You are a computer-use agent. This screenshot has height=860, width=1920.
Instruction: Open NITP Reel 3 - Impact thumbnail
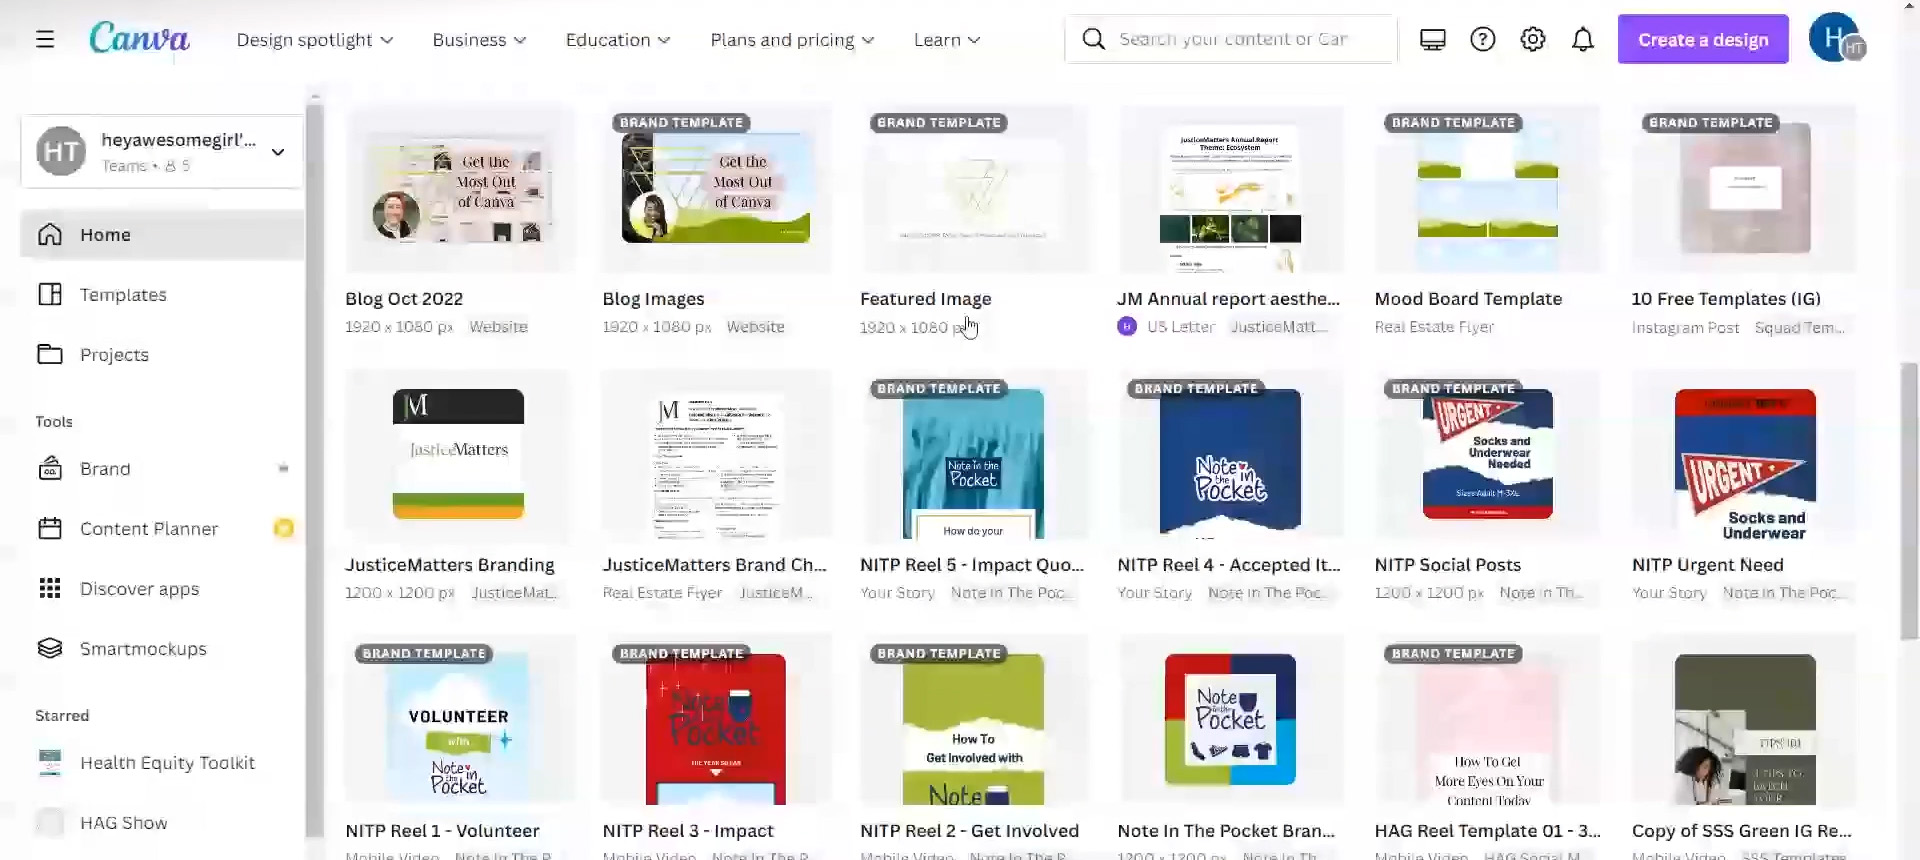click(716, 720)
